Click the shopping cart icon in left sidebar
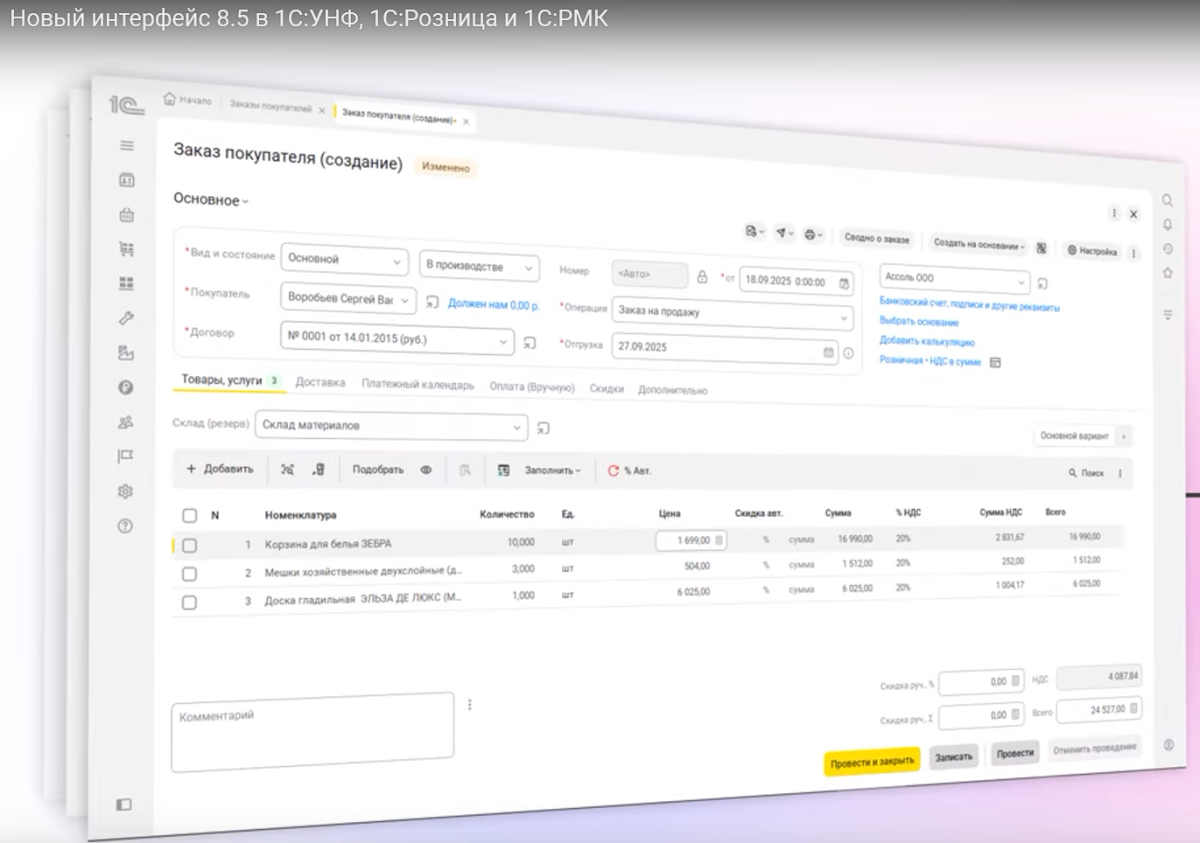This screenshot has width=1200, height=843. 127,249
